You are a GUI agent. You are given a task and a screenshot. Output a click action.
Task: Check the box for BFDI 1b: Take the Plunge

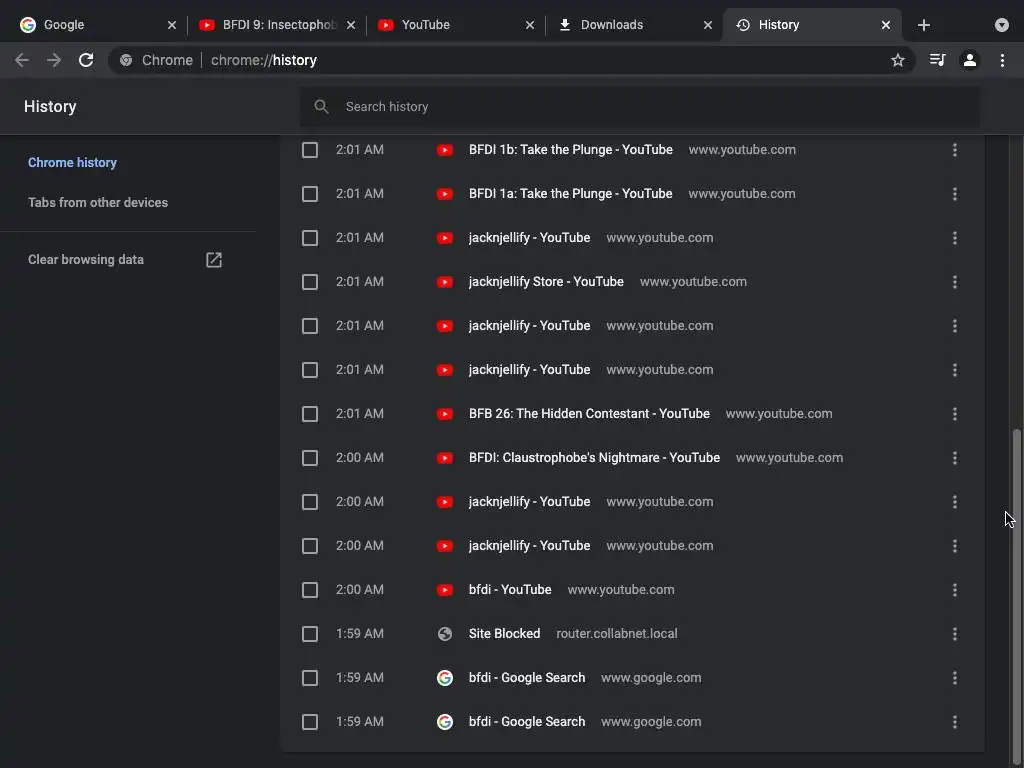310,150
